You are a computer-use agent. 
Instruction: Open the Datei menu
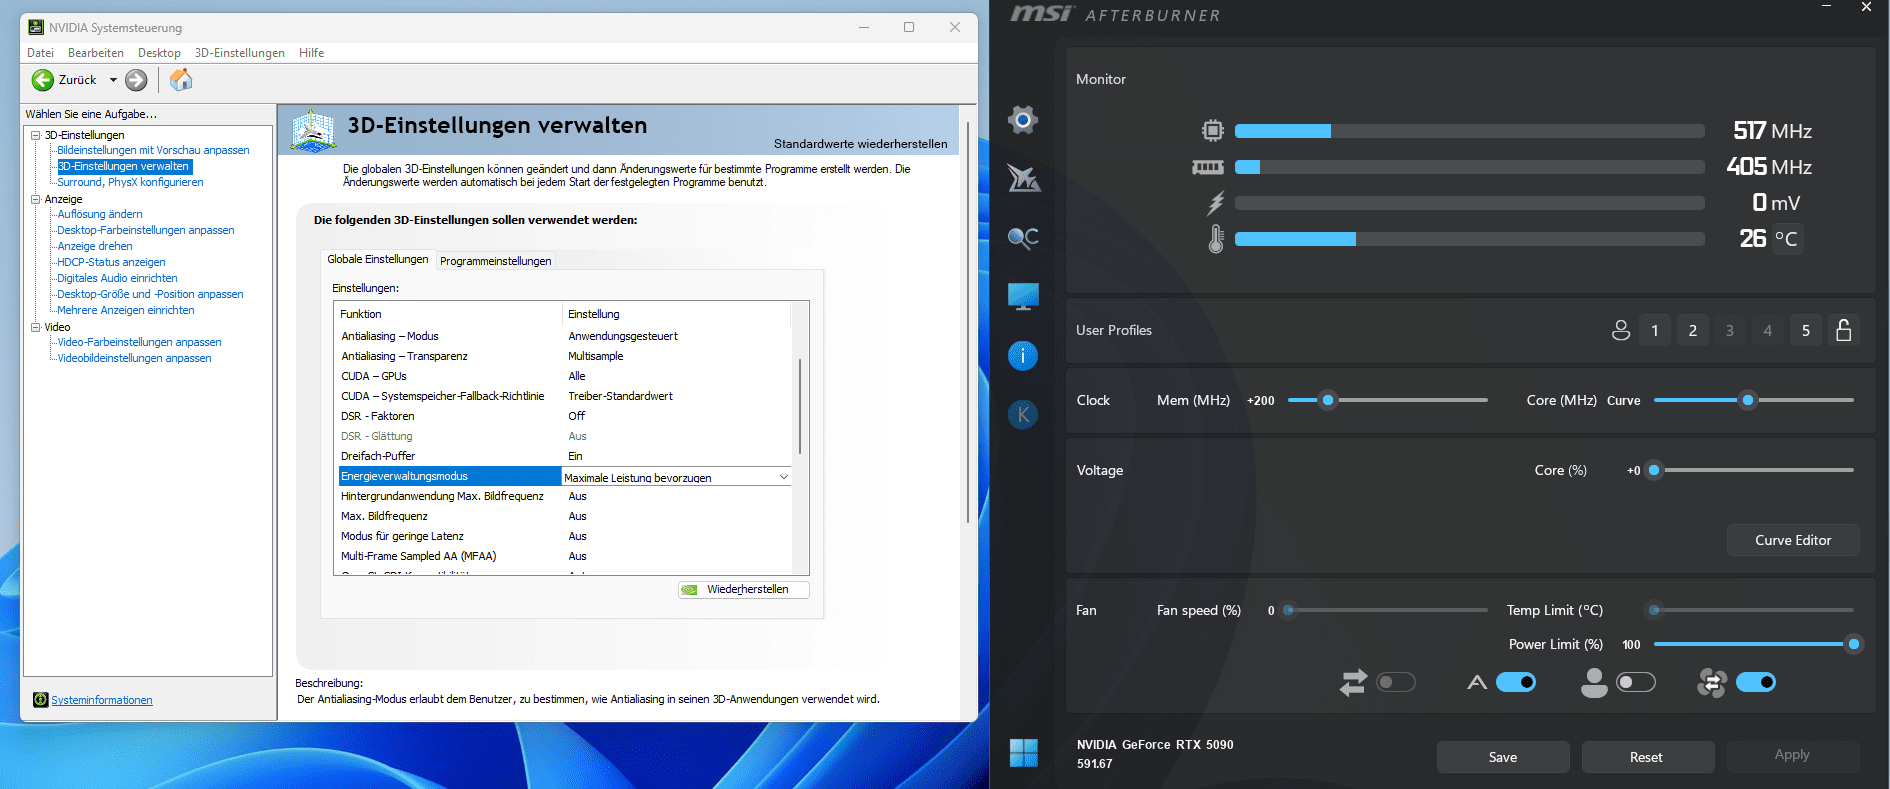pos(40,53)
